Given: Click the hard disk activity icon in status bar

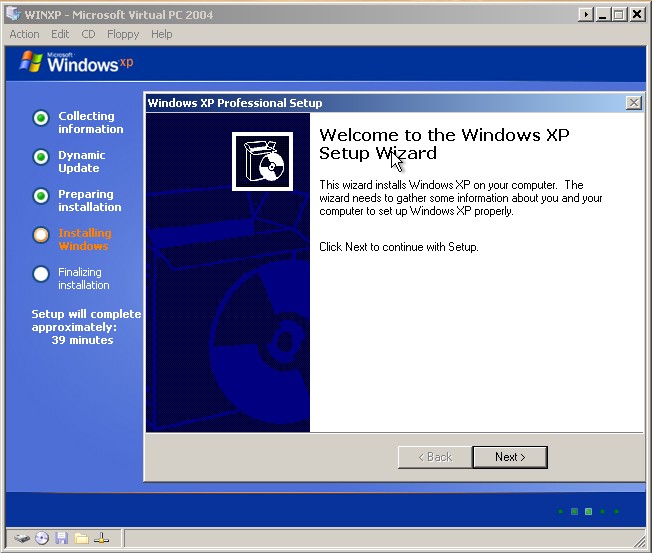Looking at the screenshot, I should [x=22, y=538].
